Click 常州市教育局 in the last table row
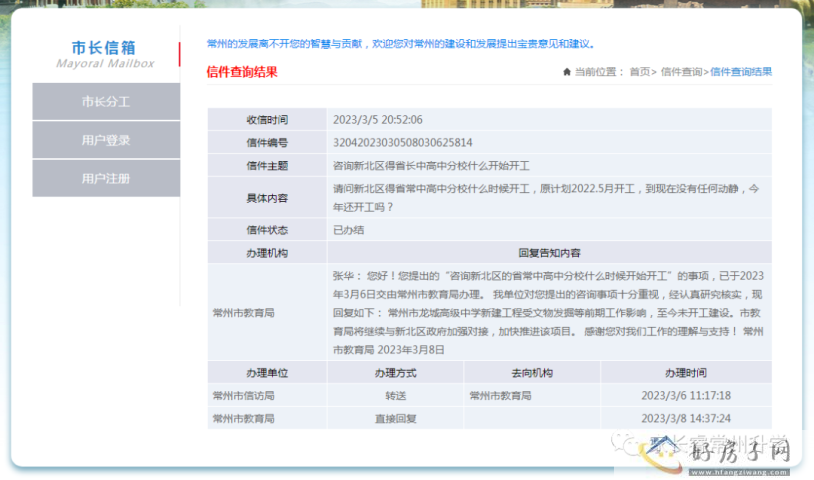814x480 pixels. coord(243,419)
